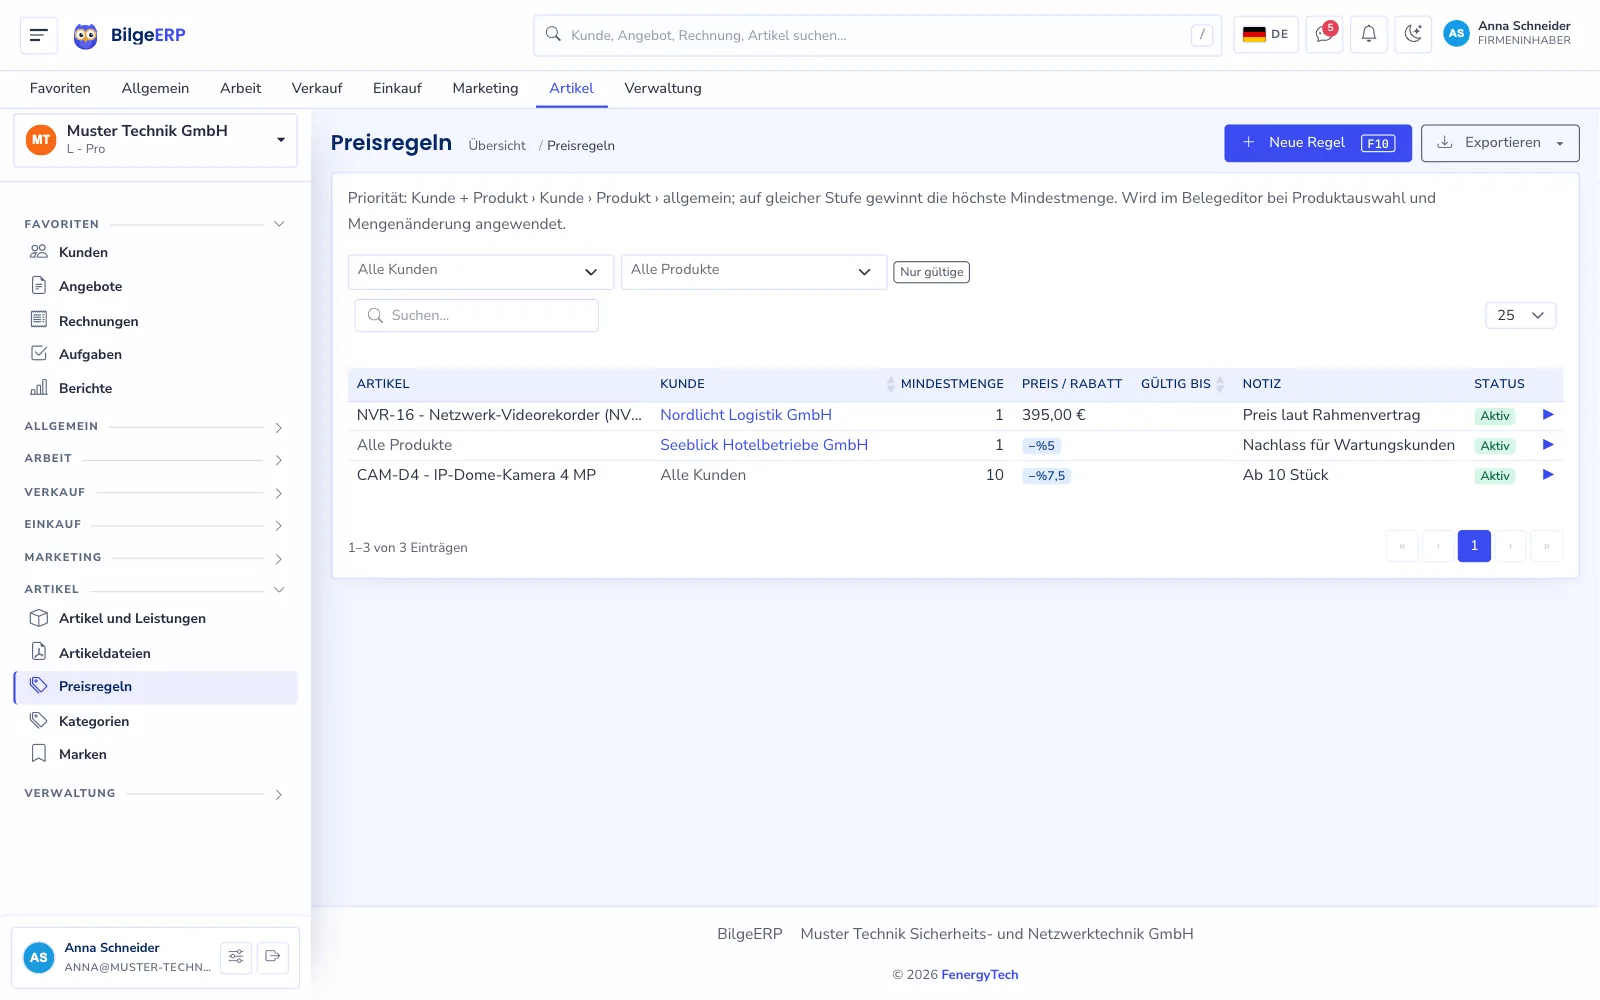The height and width of the screenshot is (1000, 1600).
Task: Toggle the sidebar hamburger menu icon
Action: 39,35
